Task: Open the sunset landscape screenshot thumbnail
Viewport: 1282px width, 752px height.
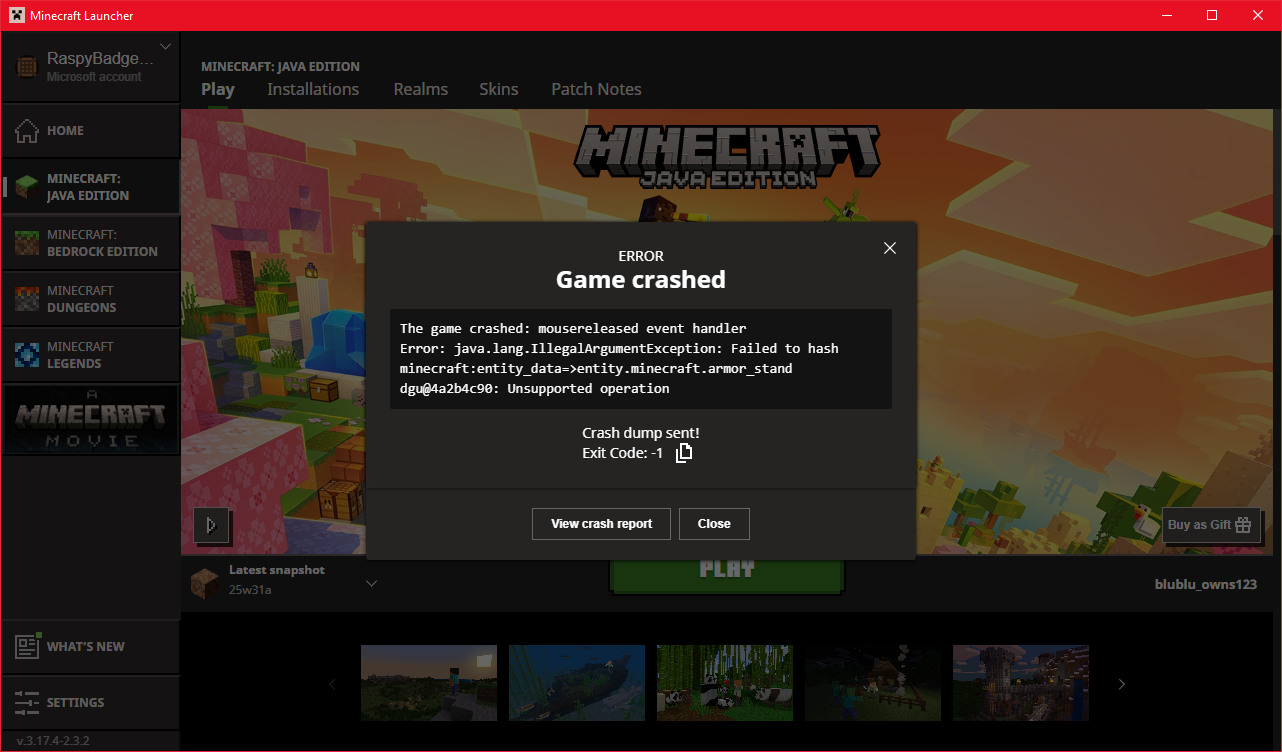Action: tap(427, 683)
